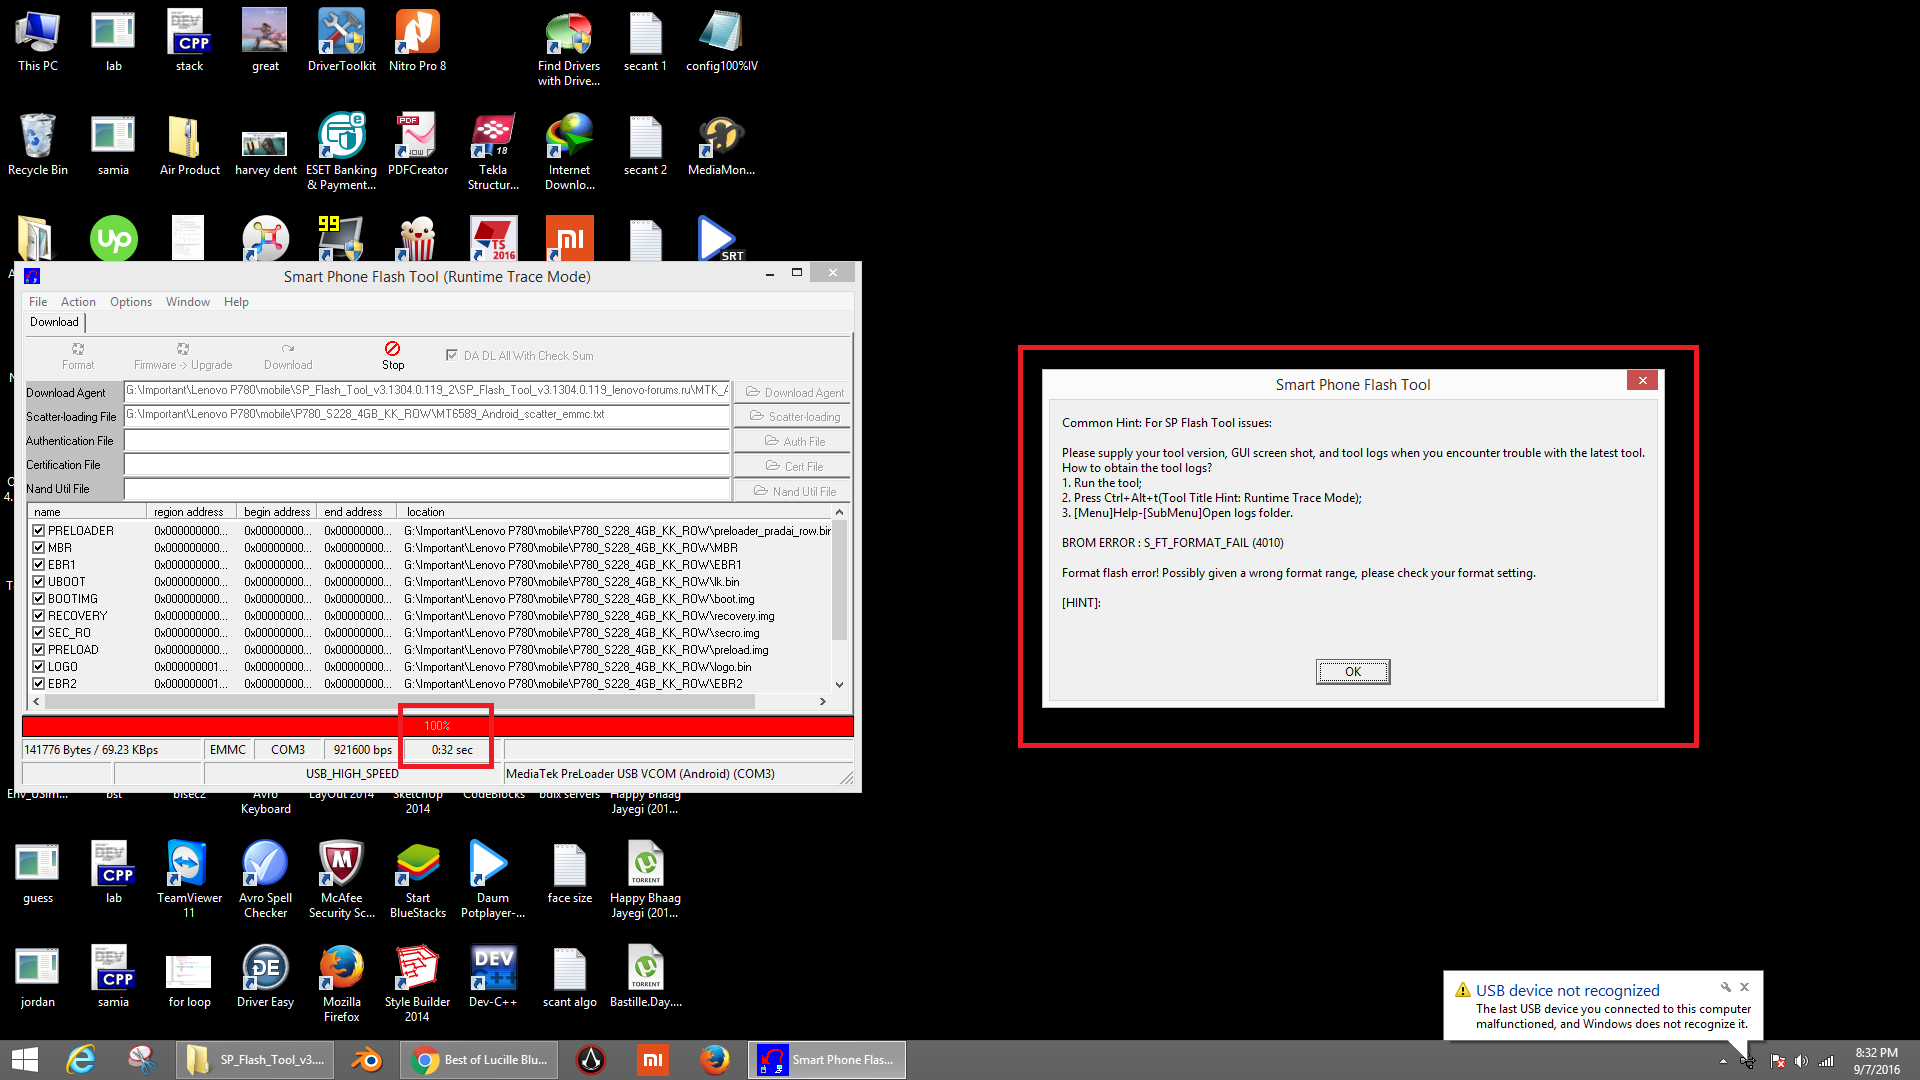The height and width of the screenshot is (1080, 1920).
Task: Uncheck the LOGO partition checkbox
Action: point(39,667)
